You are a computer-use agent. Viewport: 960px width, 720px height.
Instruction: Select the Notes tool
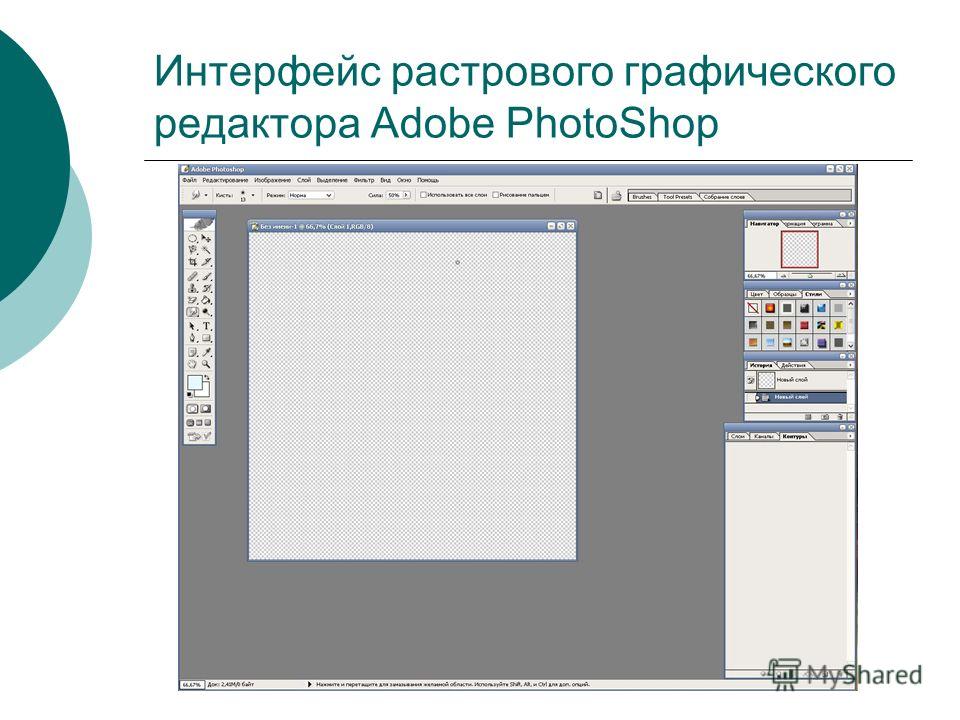coord(192,352)
